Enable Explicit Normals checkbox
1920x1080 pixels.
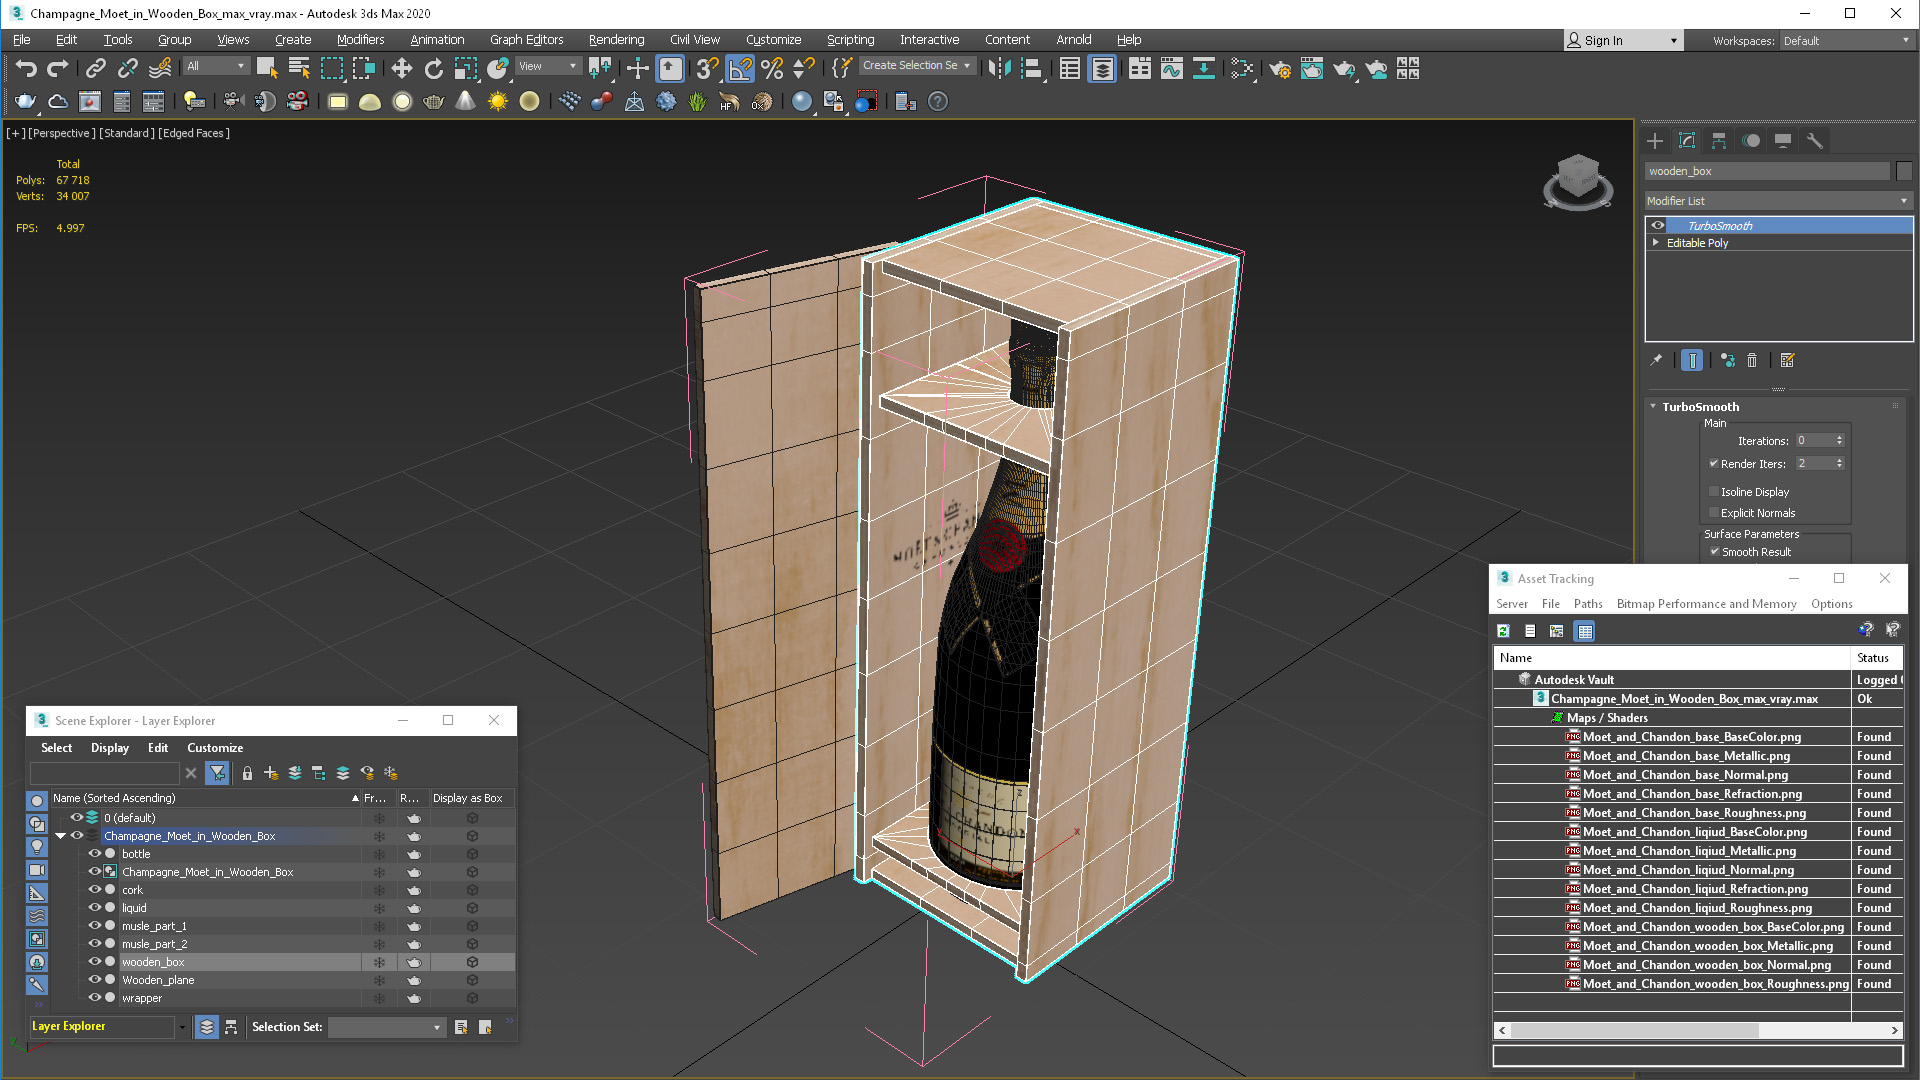coord(1714,513)
